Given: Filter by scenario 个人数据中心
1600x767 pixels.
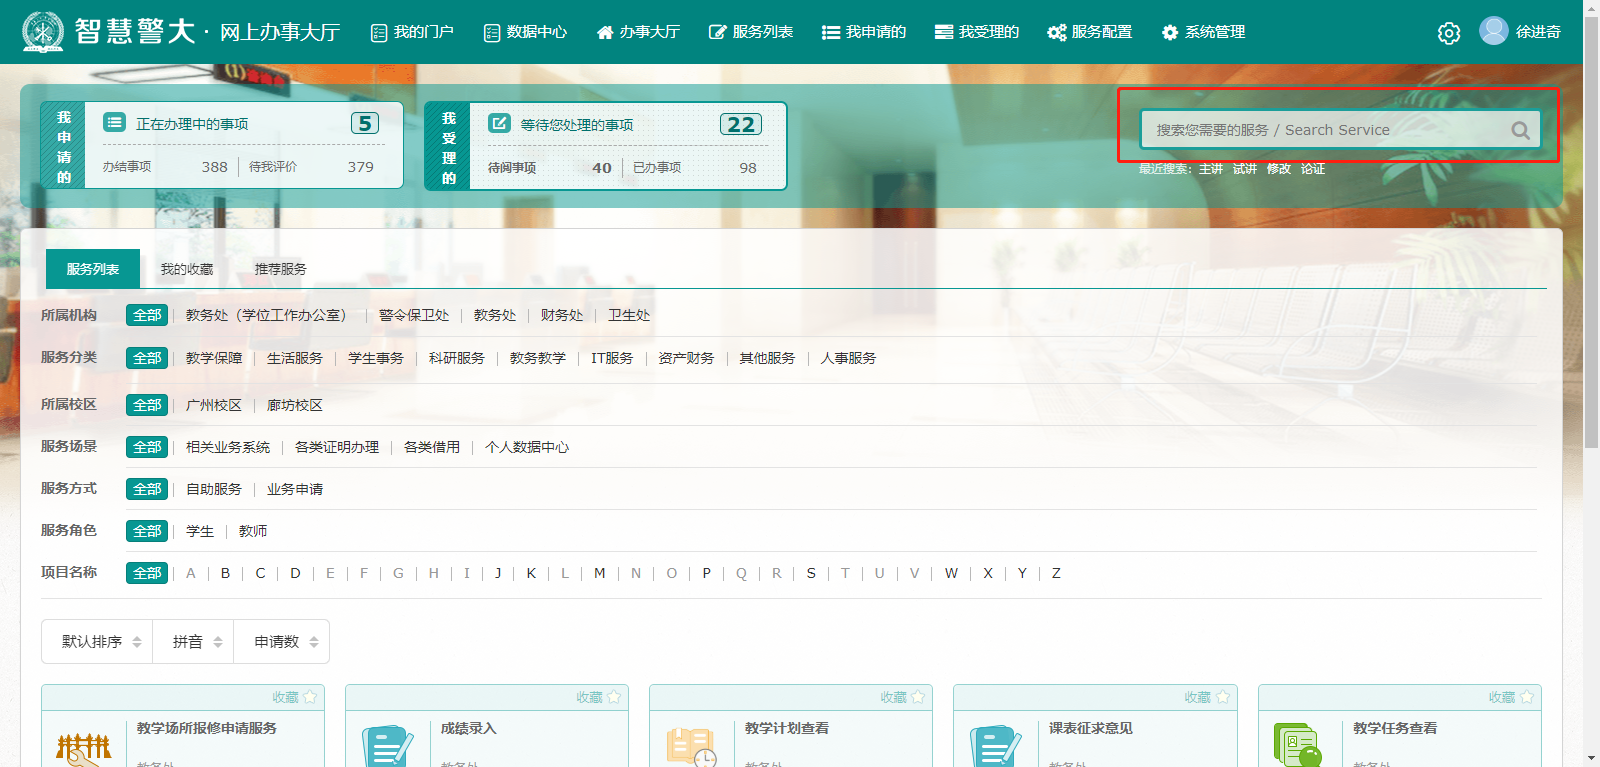Looking at the screenshot, I should [527, 447].
